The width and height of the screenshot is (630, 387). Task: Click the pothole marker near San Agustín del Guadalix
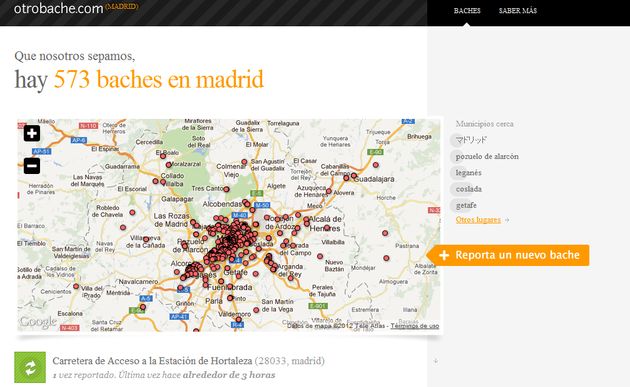coord(244,162)
